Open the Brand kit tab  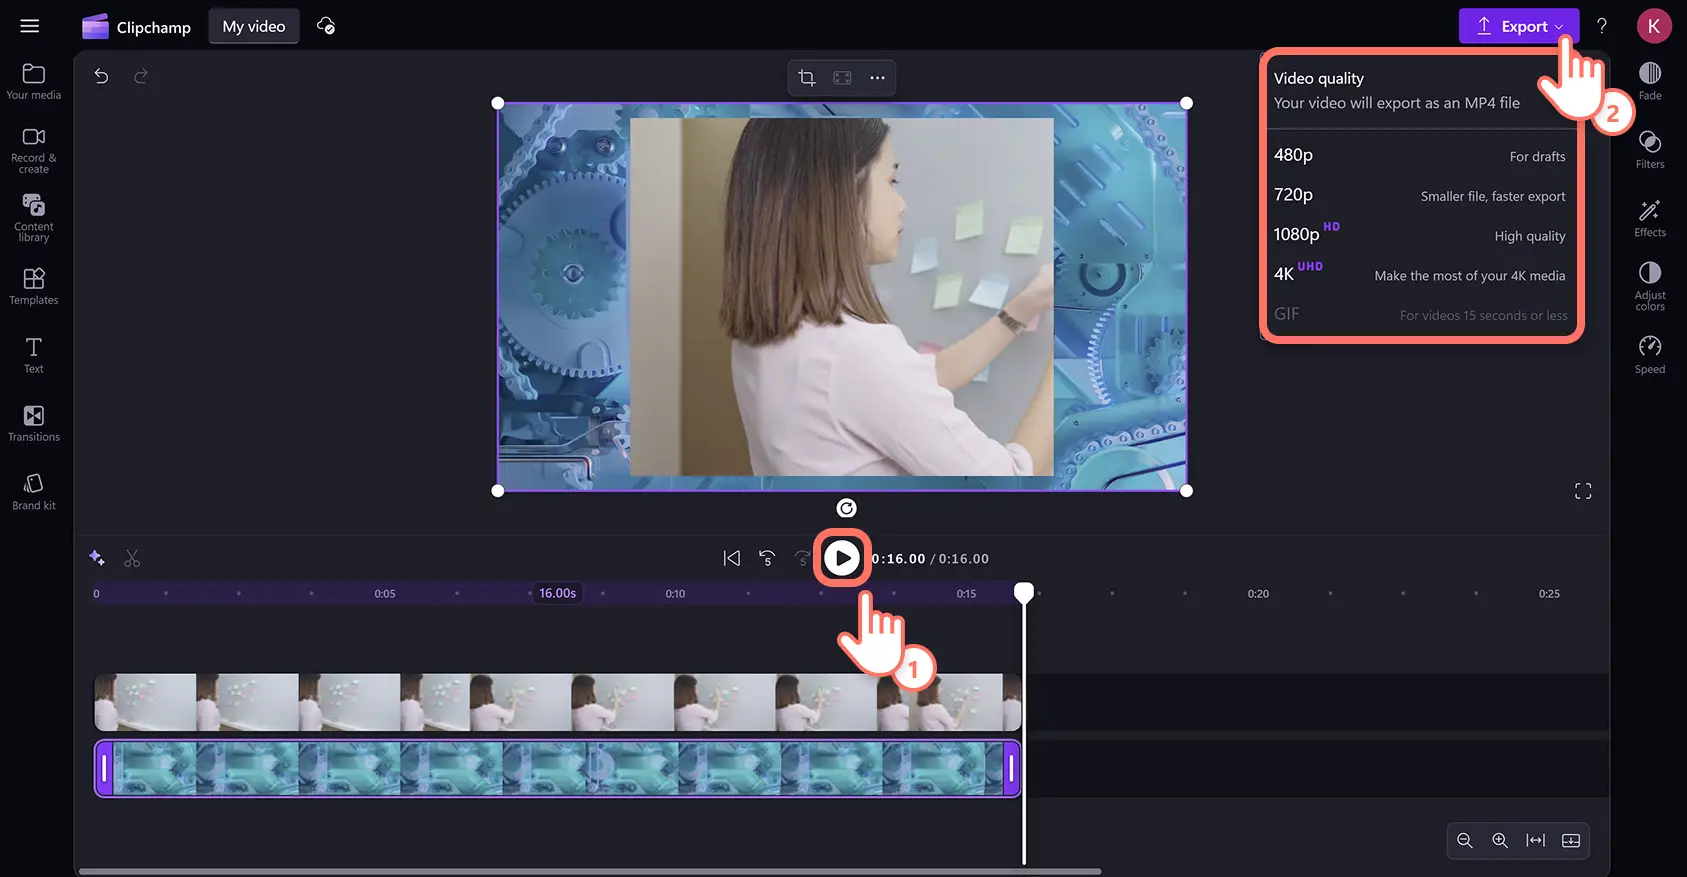coord(34,492)
